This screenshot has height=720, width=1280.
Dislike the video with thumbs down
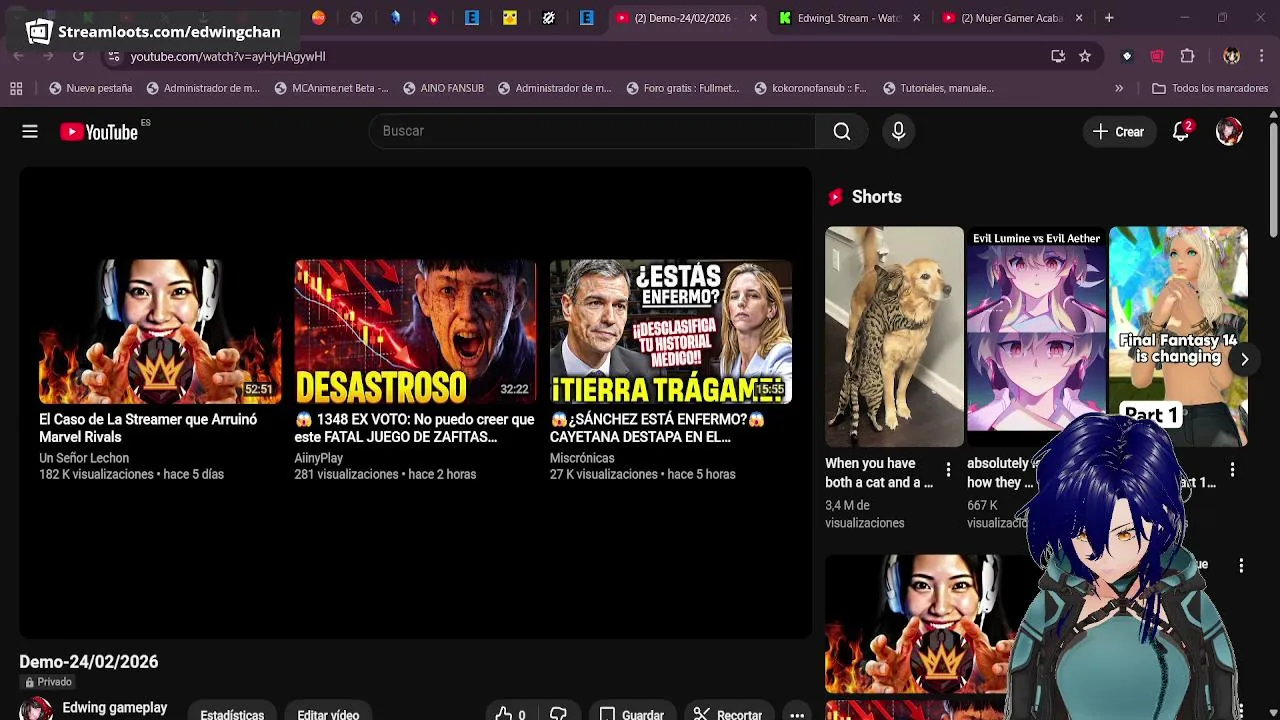pos(558,714)
